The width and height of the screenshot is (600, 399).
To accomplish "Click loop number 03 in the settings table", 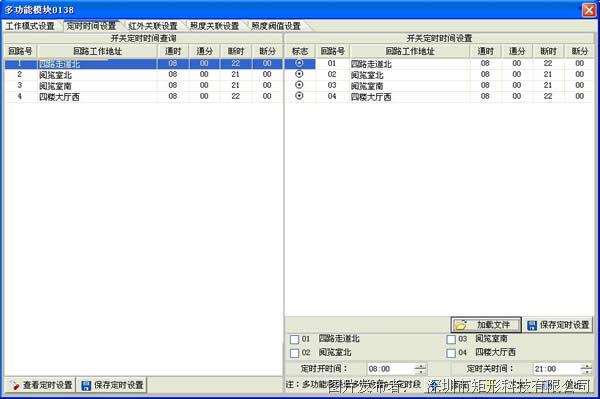I will (x=332, y=85).
